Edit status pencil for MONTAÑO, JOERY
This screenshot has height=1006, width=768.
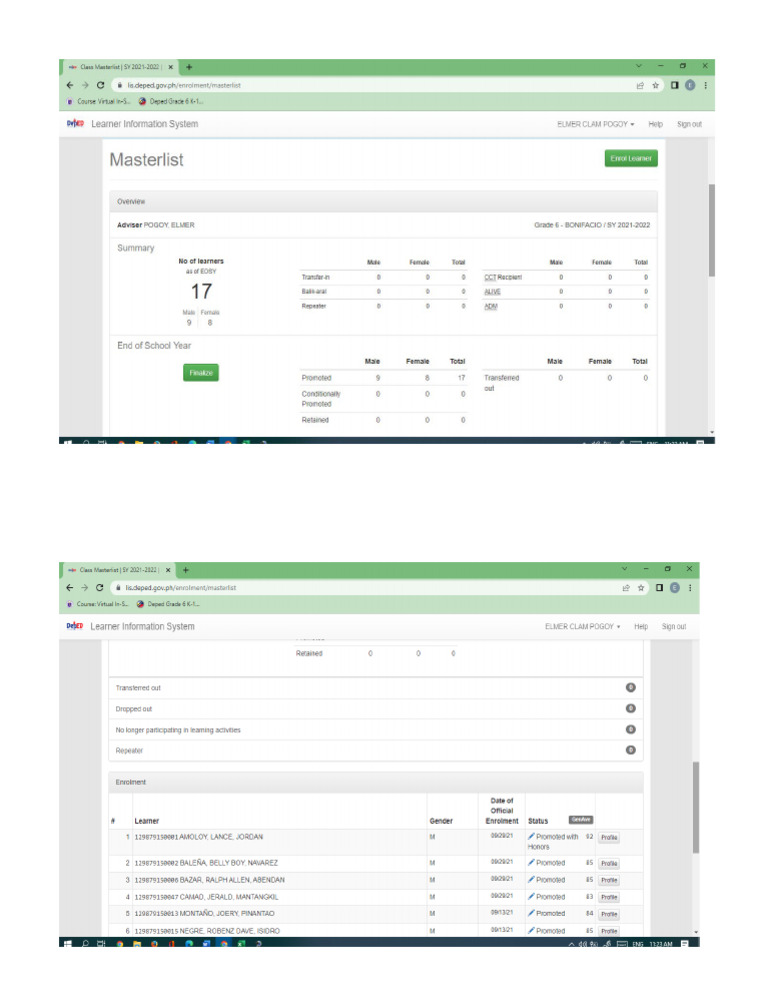[531, 913]
